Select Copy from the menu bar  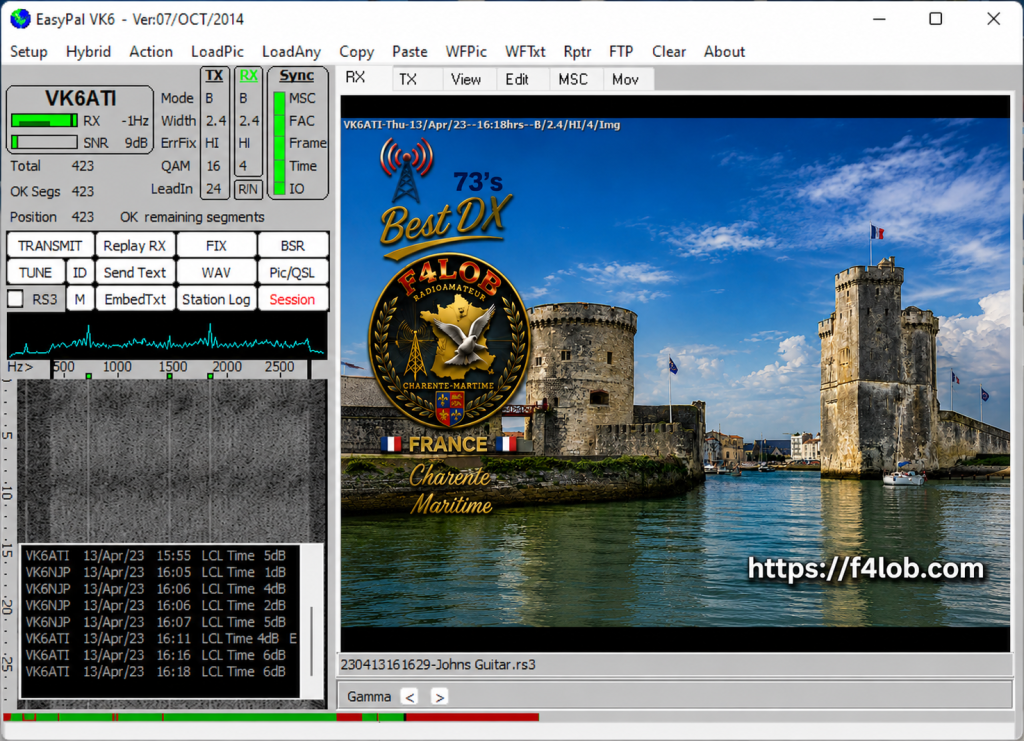356,52
